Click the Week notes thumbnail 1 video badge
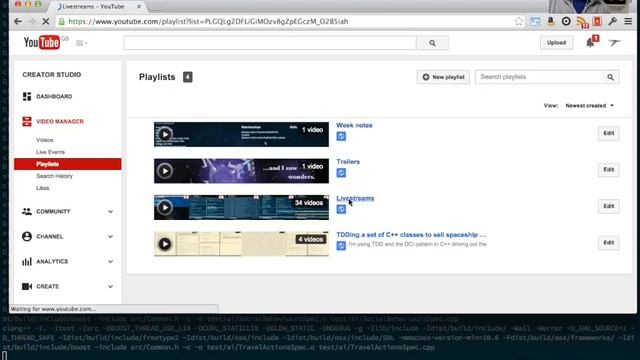 [312, 130]
